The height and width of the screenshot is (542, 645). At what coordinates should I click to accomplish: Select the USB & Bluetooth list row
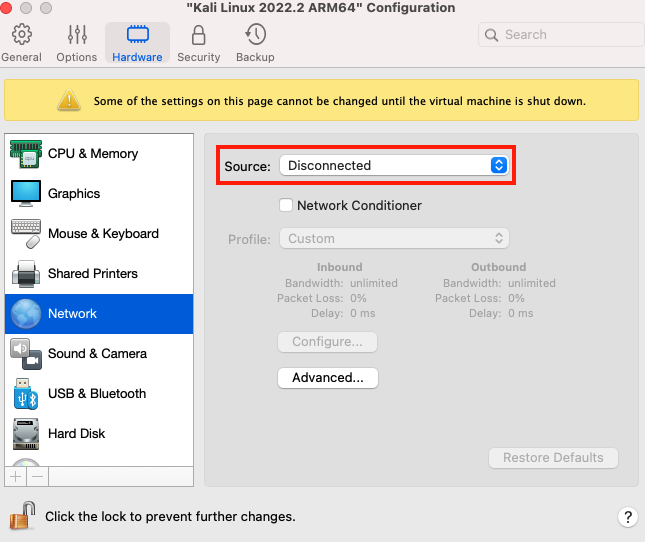tap(99, 394)
